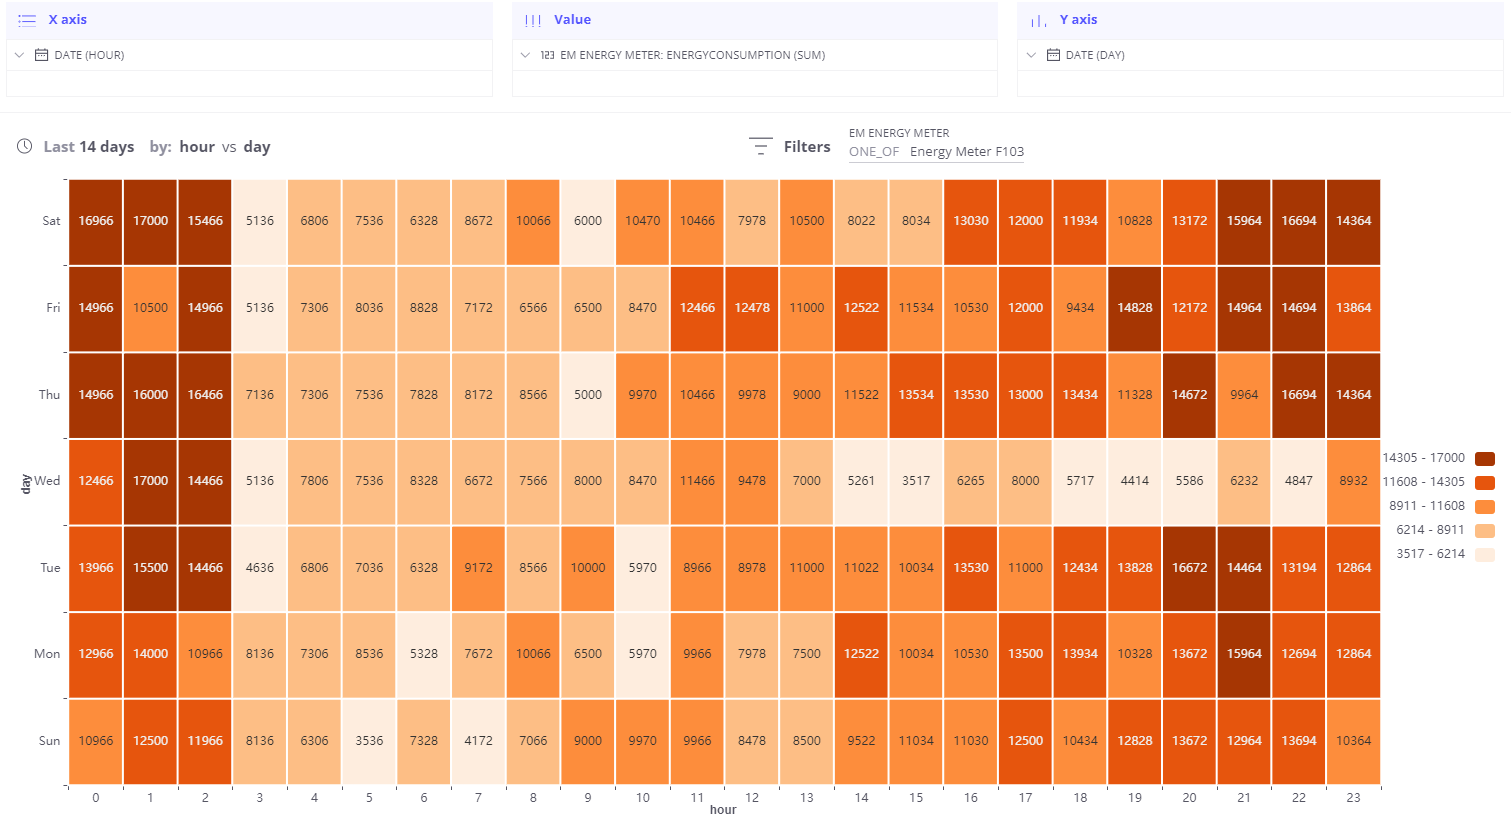Toggle the 8911 - 11608 legend entry
1511x833 pixels.
coord(1438,506)
